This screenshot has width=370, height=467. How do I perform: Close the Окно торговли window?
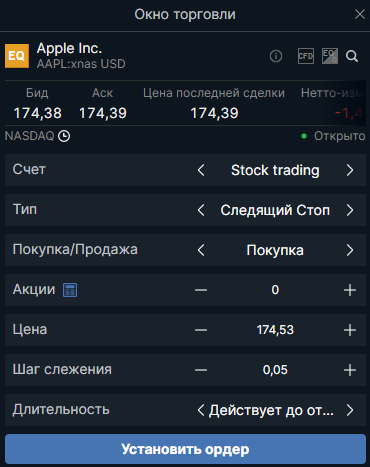pos(360,14)
